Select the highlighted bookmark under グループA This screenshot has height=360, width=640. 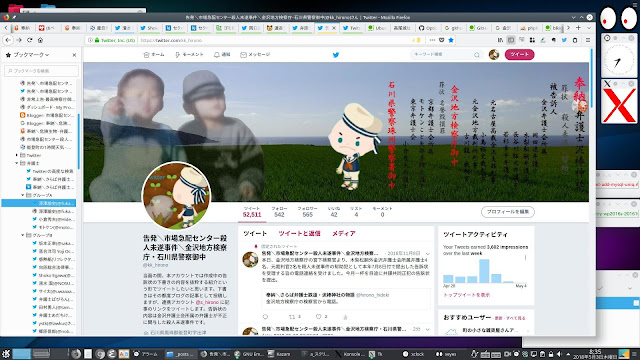point(39,203)
